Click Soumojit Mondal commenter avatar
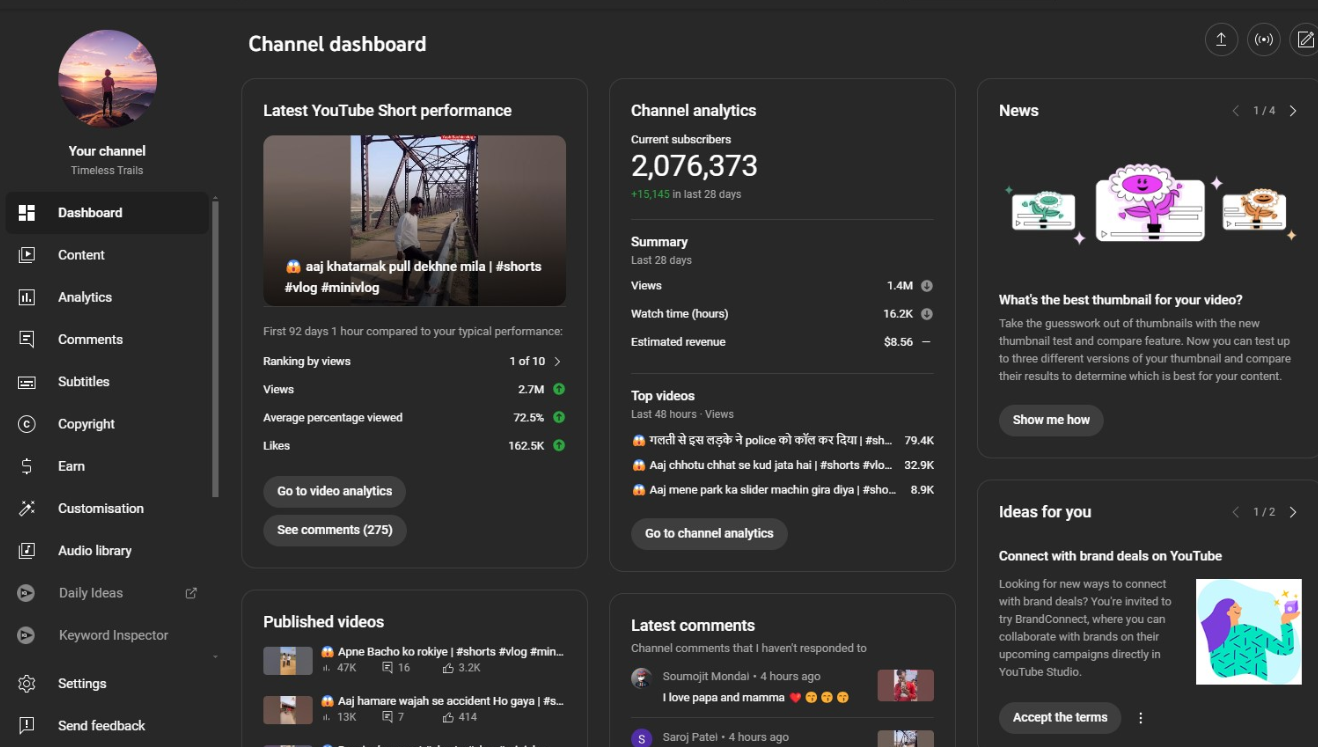This screenshot has height=747, width=1318. pos(642,678)
